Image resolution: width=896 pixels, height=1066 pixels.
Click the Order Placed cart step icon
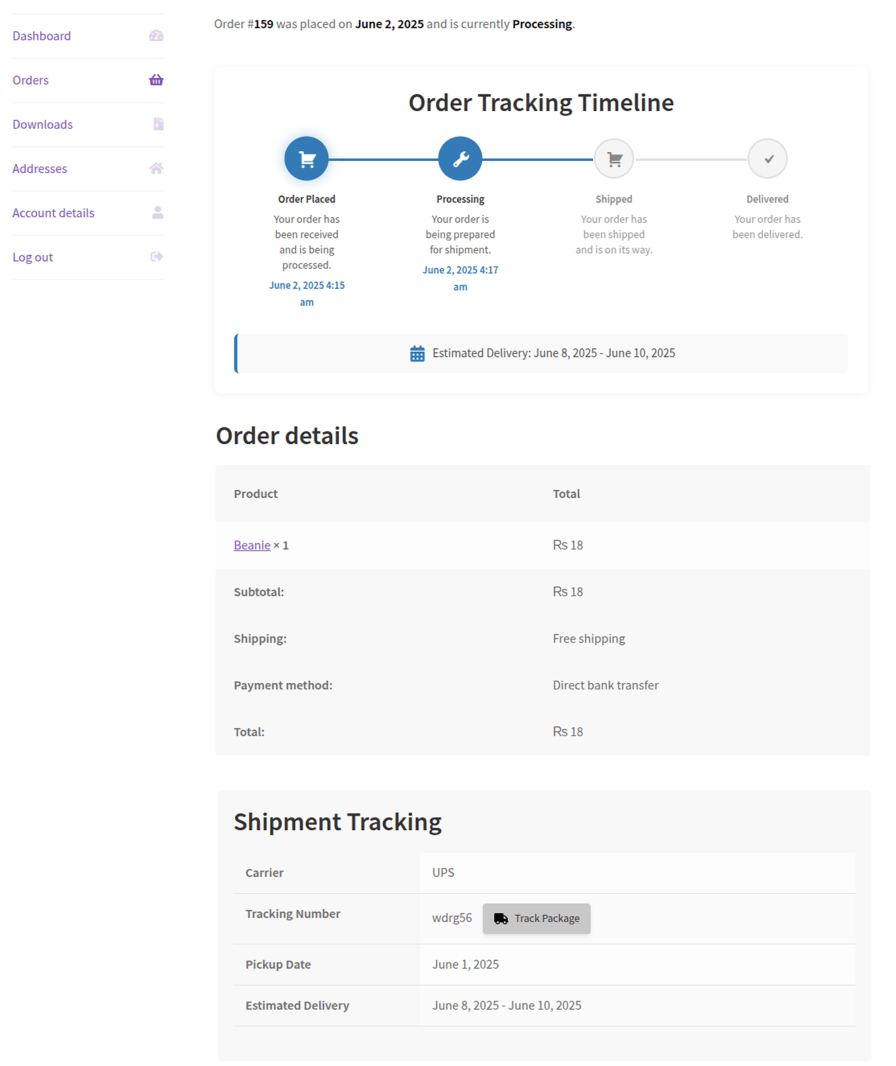[307, 159]
